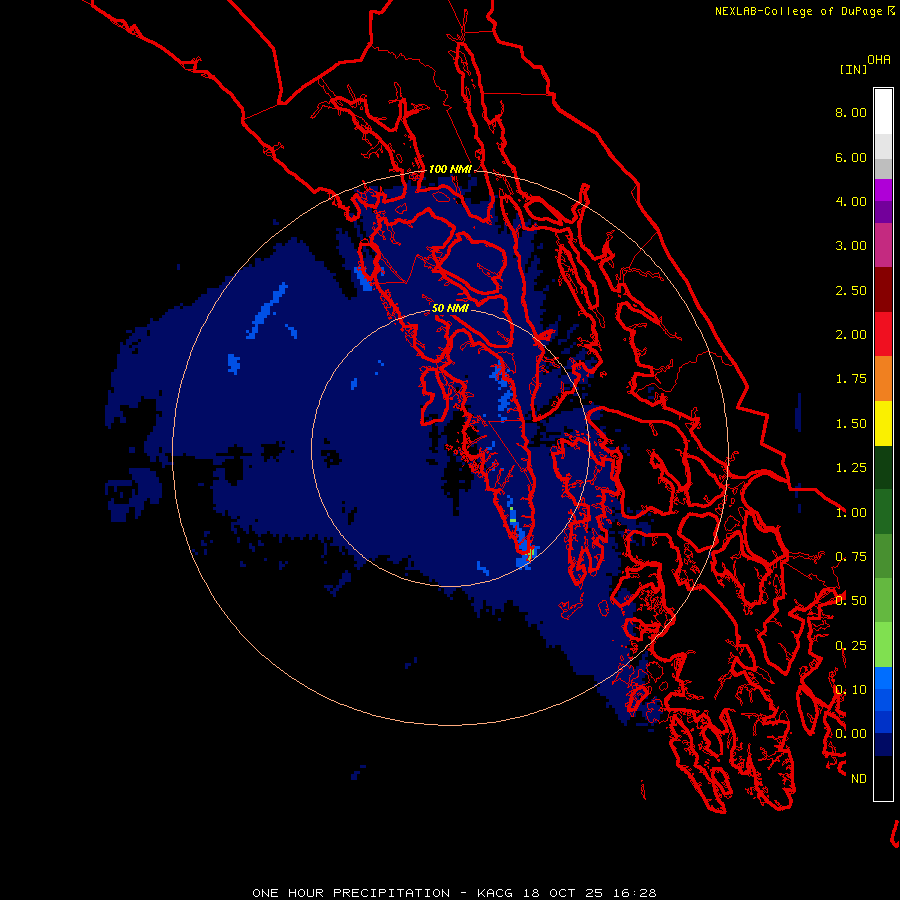The image size is (900, 900).
Task: Click the OHA product label above legend
Action: point(879,60)
